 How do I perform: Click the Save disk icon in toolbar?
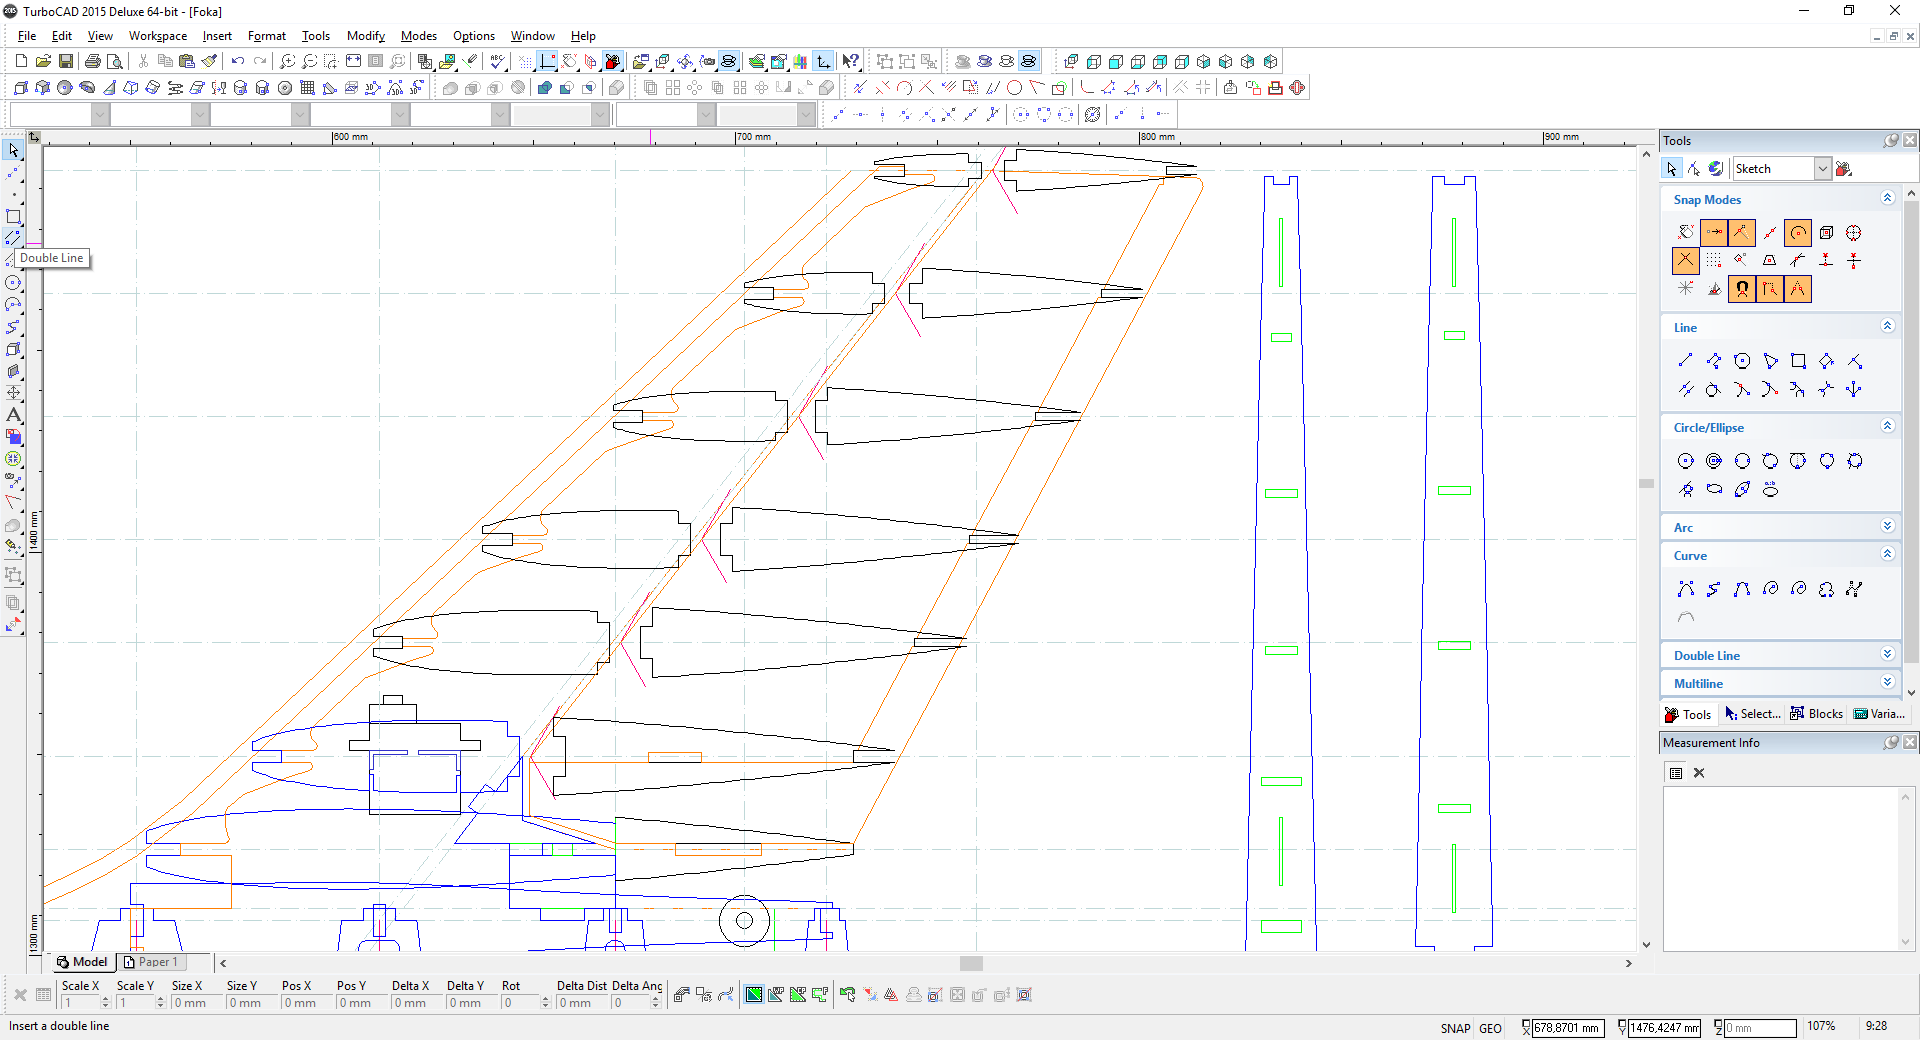pyautogui.click(x=65, y=61)
